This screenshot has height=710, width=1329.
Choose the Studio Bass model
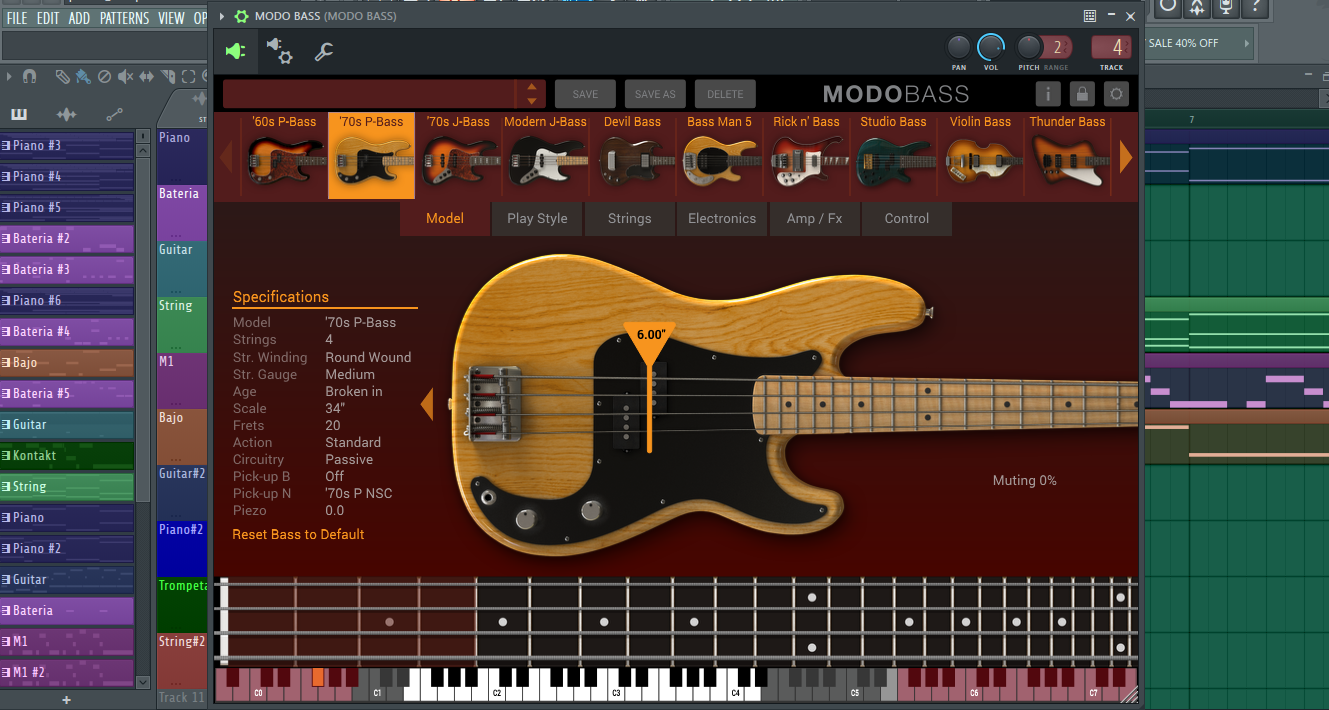pos(893,155)
